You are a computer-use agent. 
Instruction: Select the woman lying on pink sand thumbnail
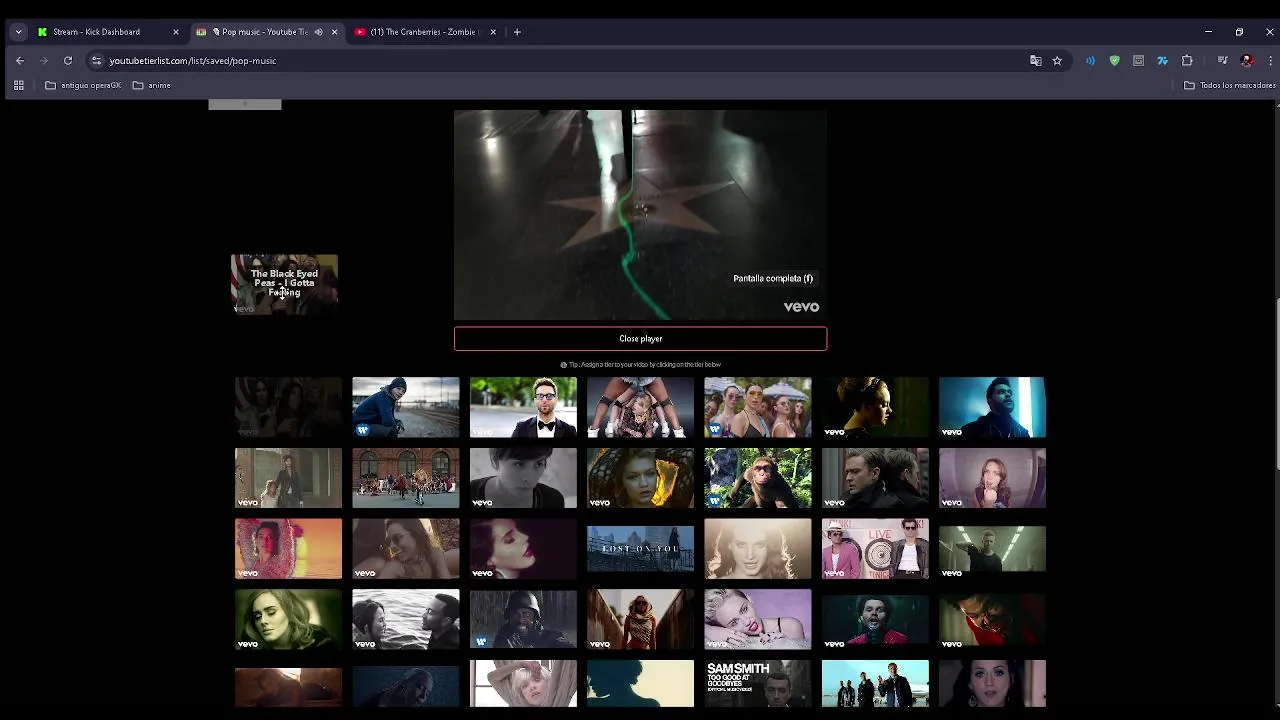click(288, 548)
